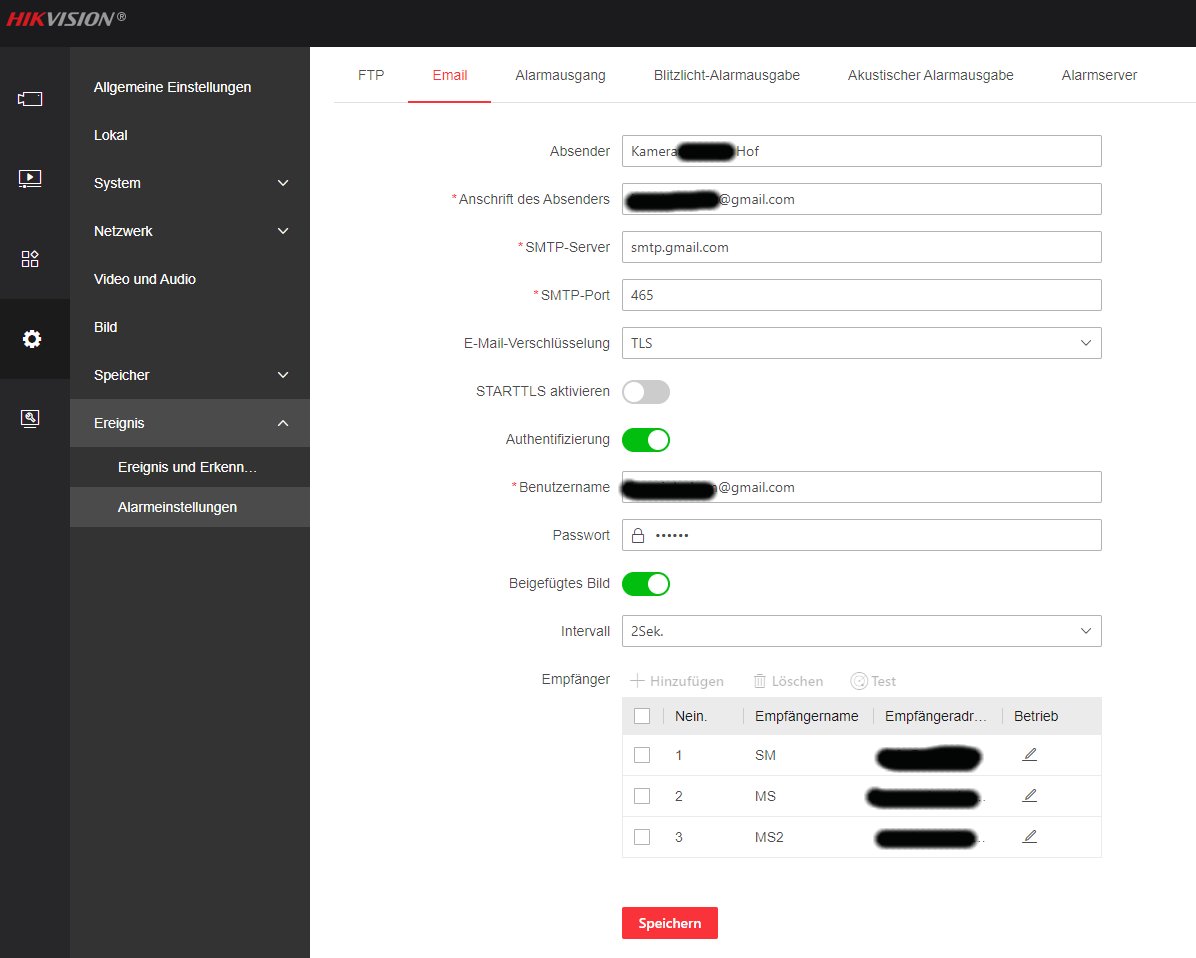The height and width of the screenshot is (958, 1196).
Task: Edit recipient MS2 with pencil icon
Action: pos(1030,837)
